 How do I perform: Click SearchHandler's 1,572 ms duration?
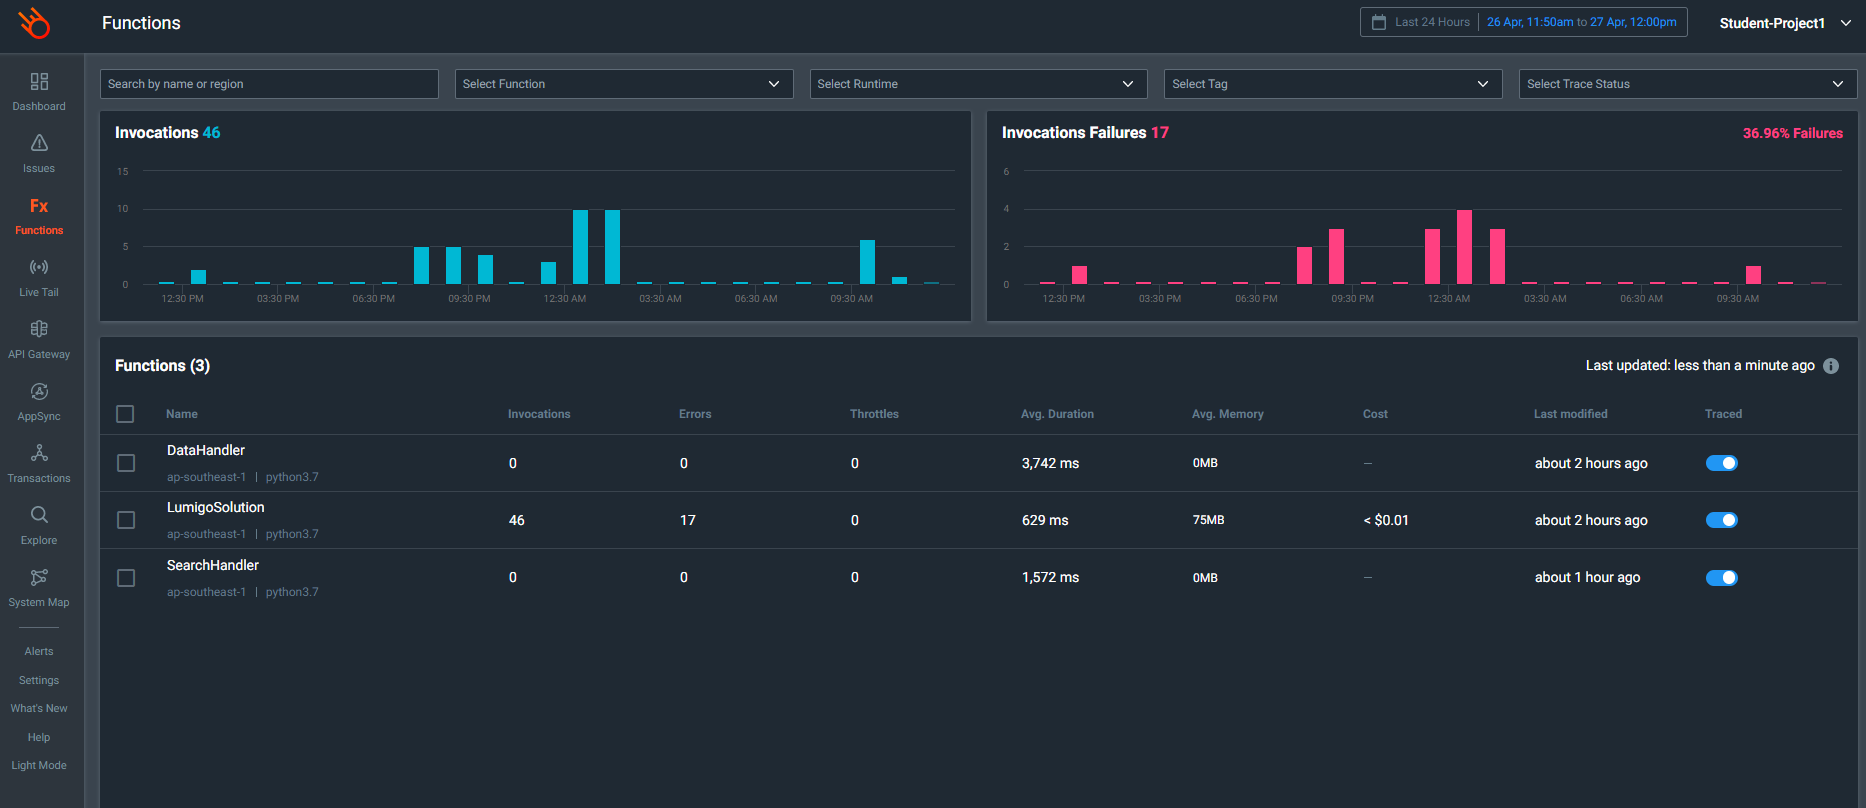click(1050, 577)
